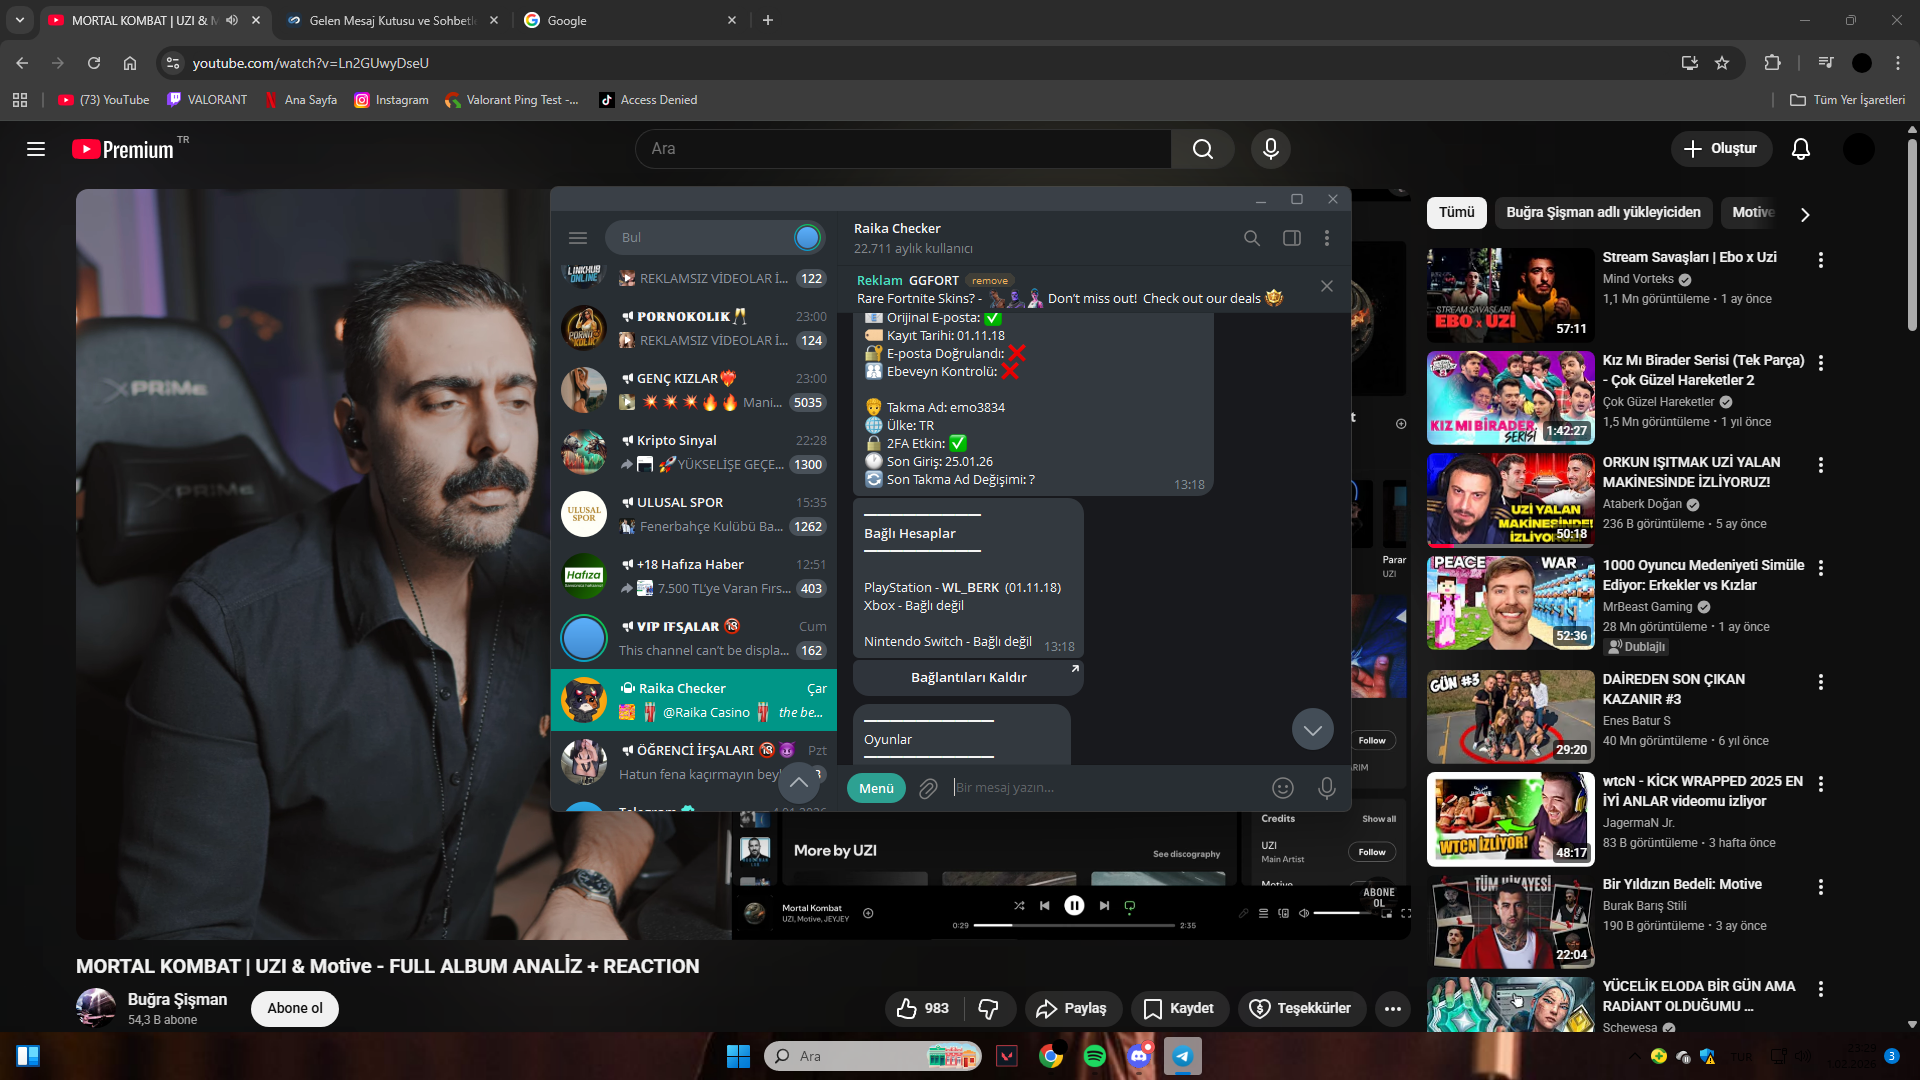This screenshot has height=1080, width=1920.
Task: Like the video with 983 likes
Action: coord(923,1009)
